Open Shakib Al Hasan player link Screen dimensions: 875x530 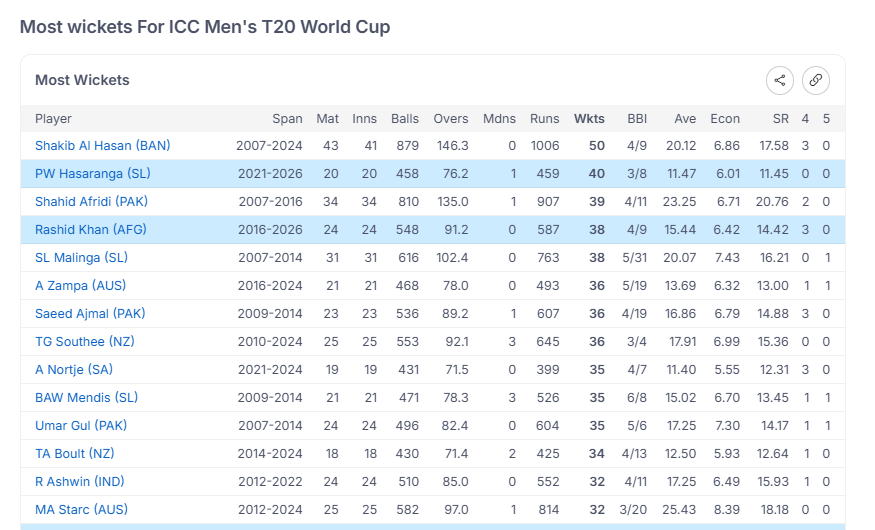tap(102, 146)
